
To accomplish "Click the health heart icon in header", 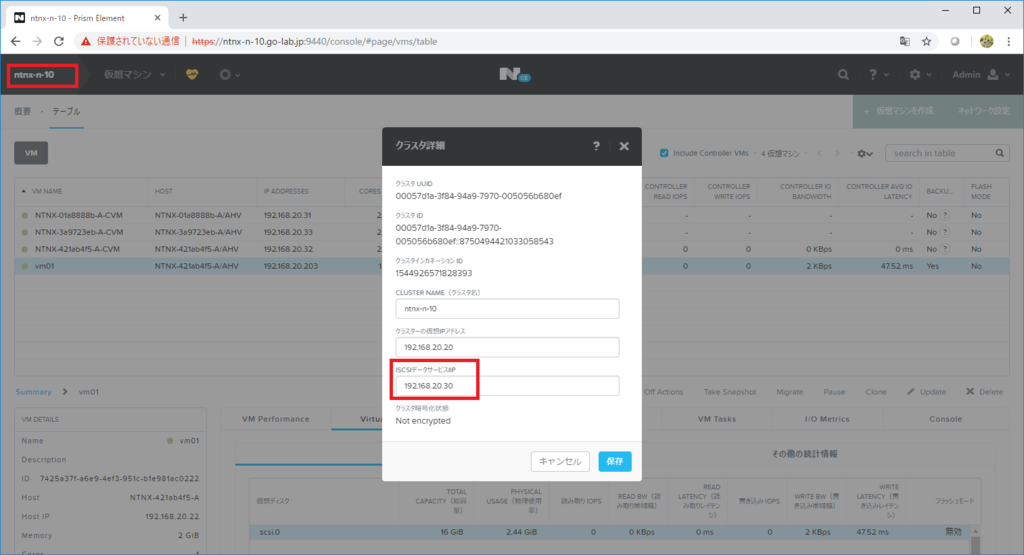I will [191, 74].
